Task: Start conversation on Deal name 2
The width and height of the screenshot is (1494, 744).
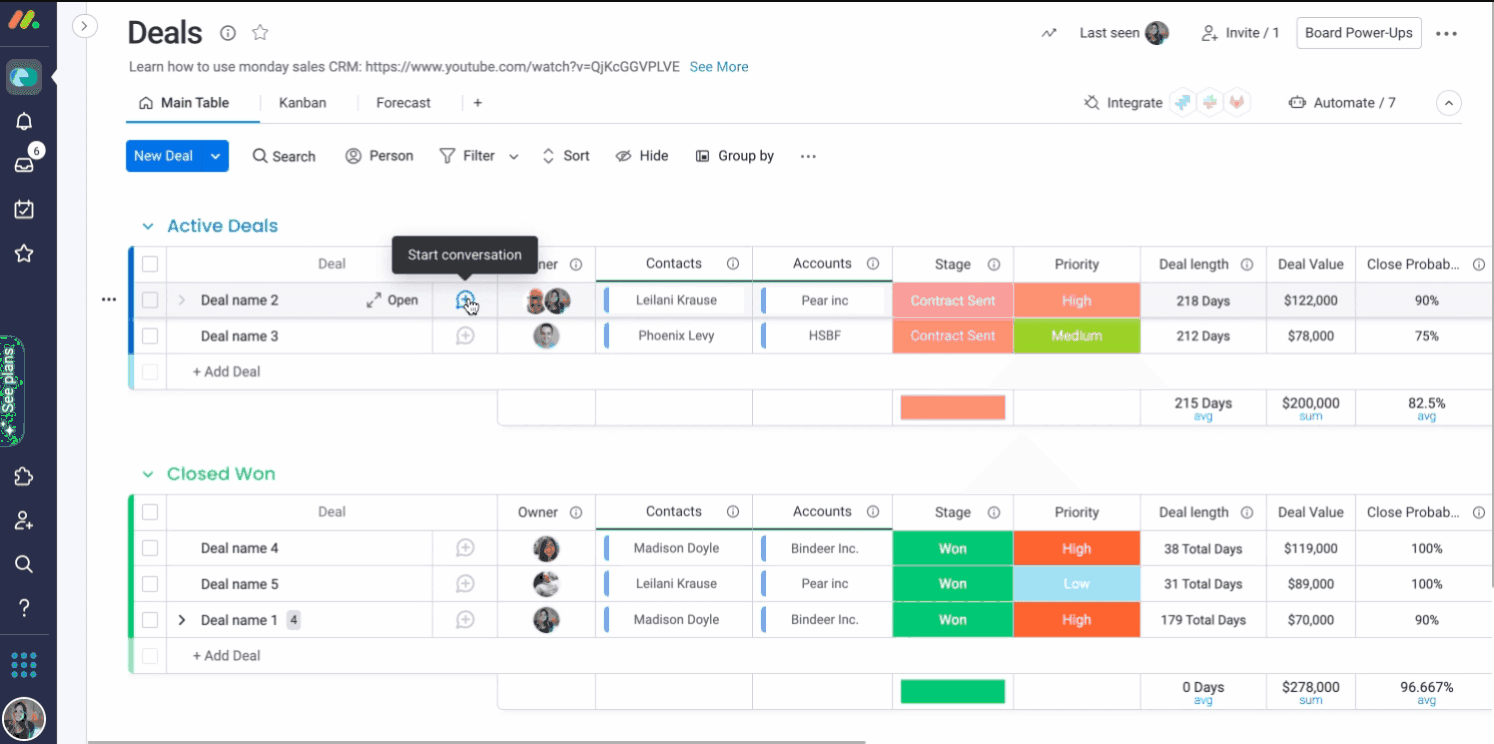Action: click(x=464, y=299)
